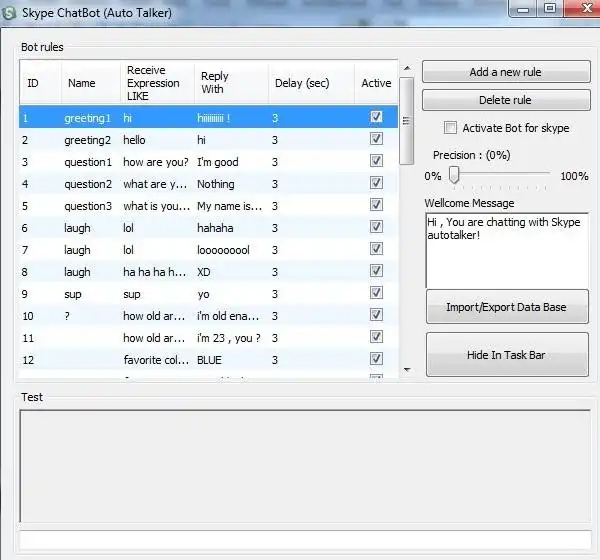Click Hide In Task Bar button

point(507,355)
